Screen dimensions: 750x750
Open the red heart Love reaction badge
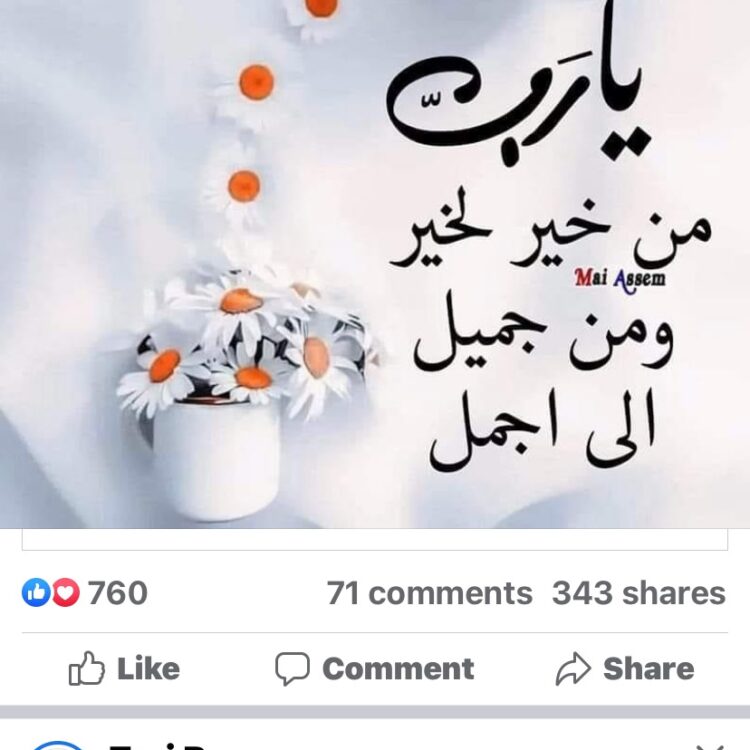[66, 593]
